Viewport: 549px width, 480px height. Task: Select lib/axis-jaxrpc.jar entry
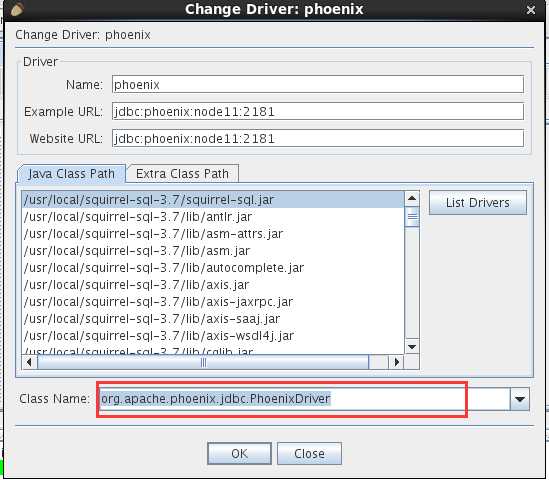[213, 301]
